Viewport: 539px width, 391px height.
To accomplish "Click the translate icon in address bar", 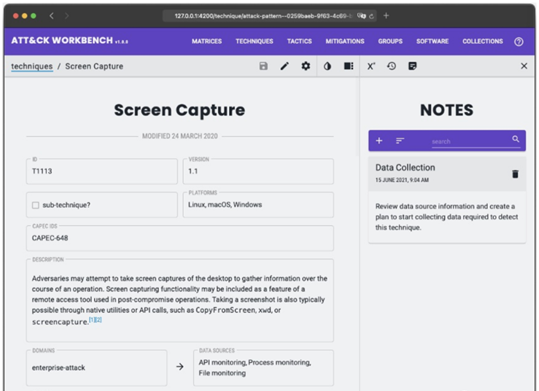I will (361, 16).
